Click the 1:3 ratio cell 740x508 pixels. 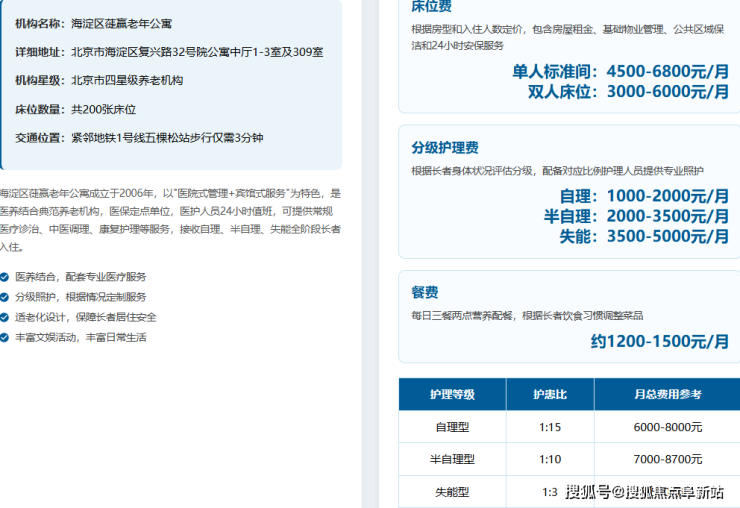pos(550,492)
